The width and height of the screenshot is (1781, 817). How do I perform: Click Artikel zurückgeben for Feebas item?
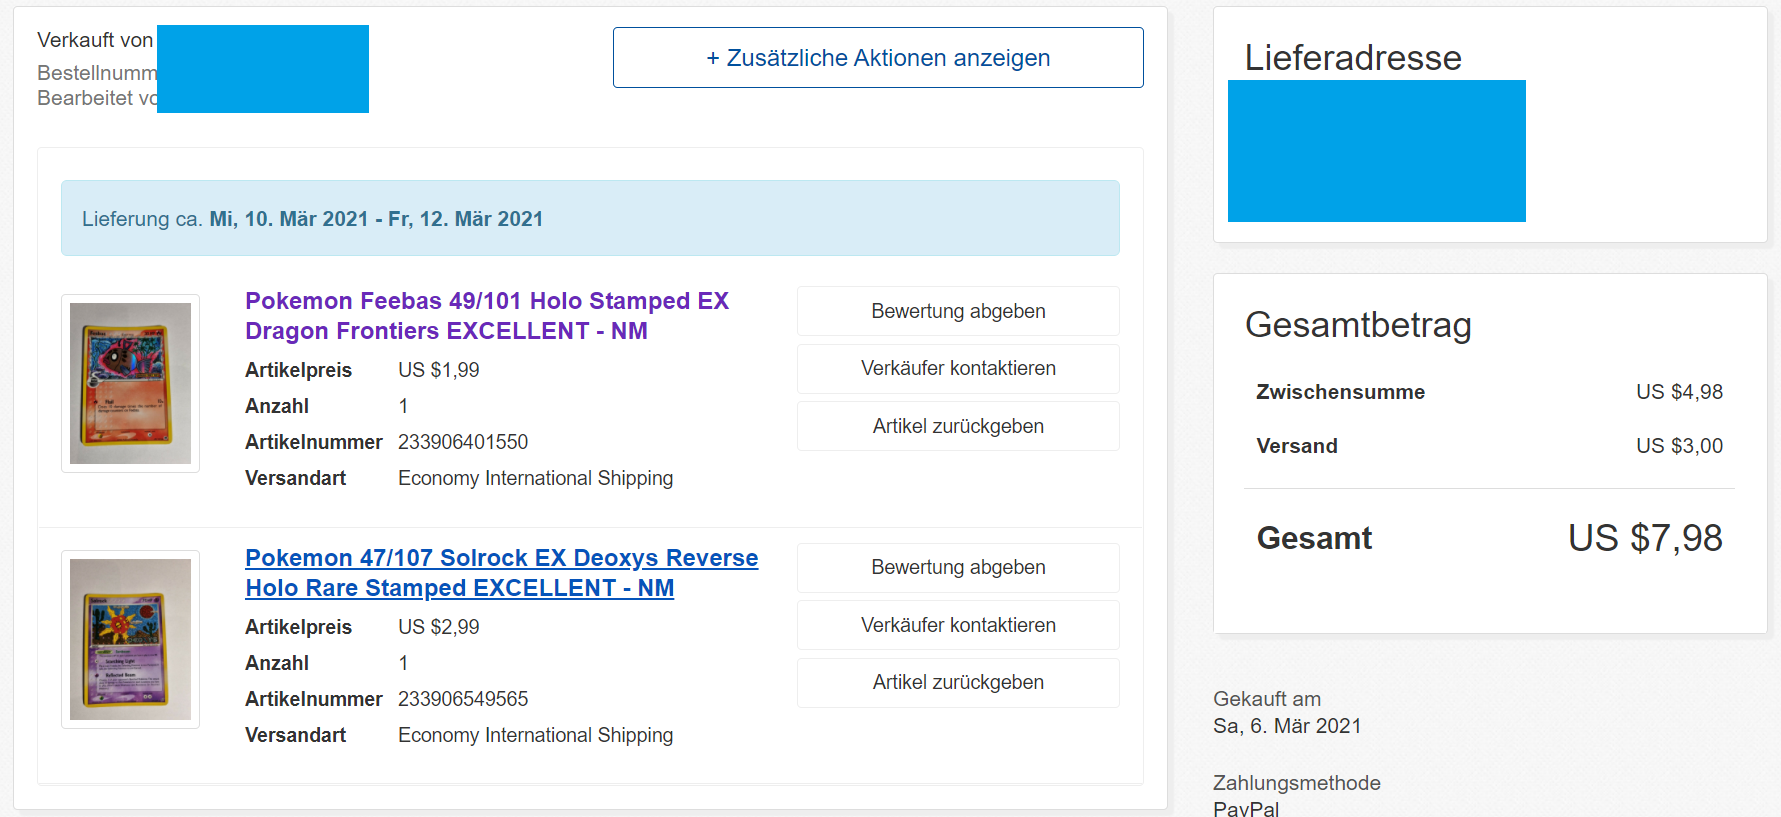click(958, 426)
